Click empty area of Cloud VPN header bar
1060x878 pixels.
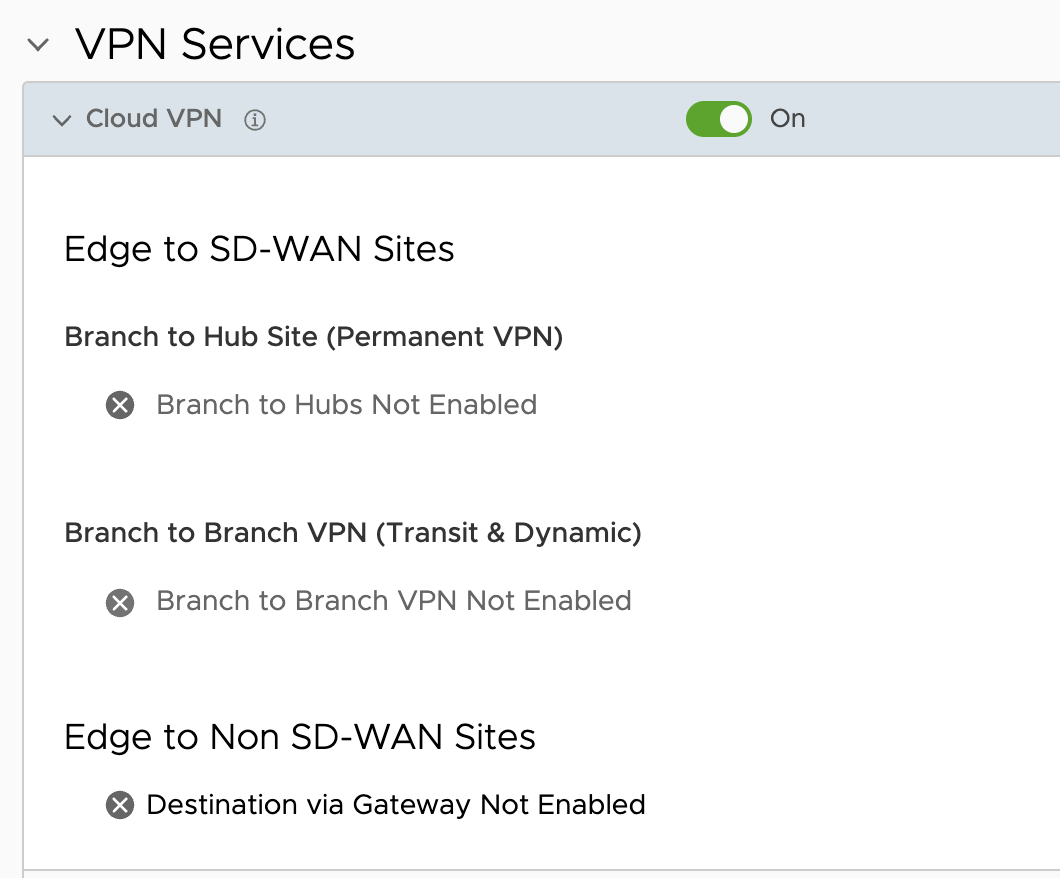coord(473,119)
